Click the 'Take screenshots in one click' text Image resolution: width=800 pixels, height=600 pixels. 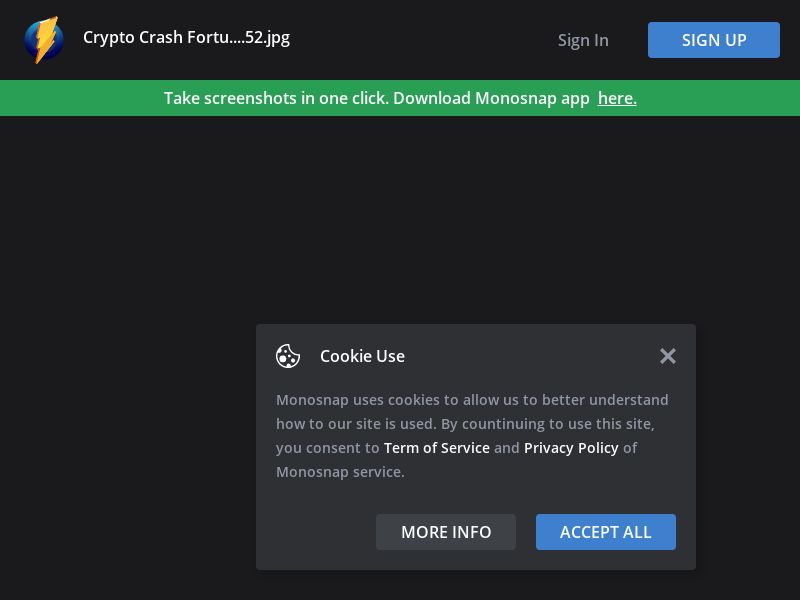coord(276,98)
